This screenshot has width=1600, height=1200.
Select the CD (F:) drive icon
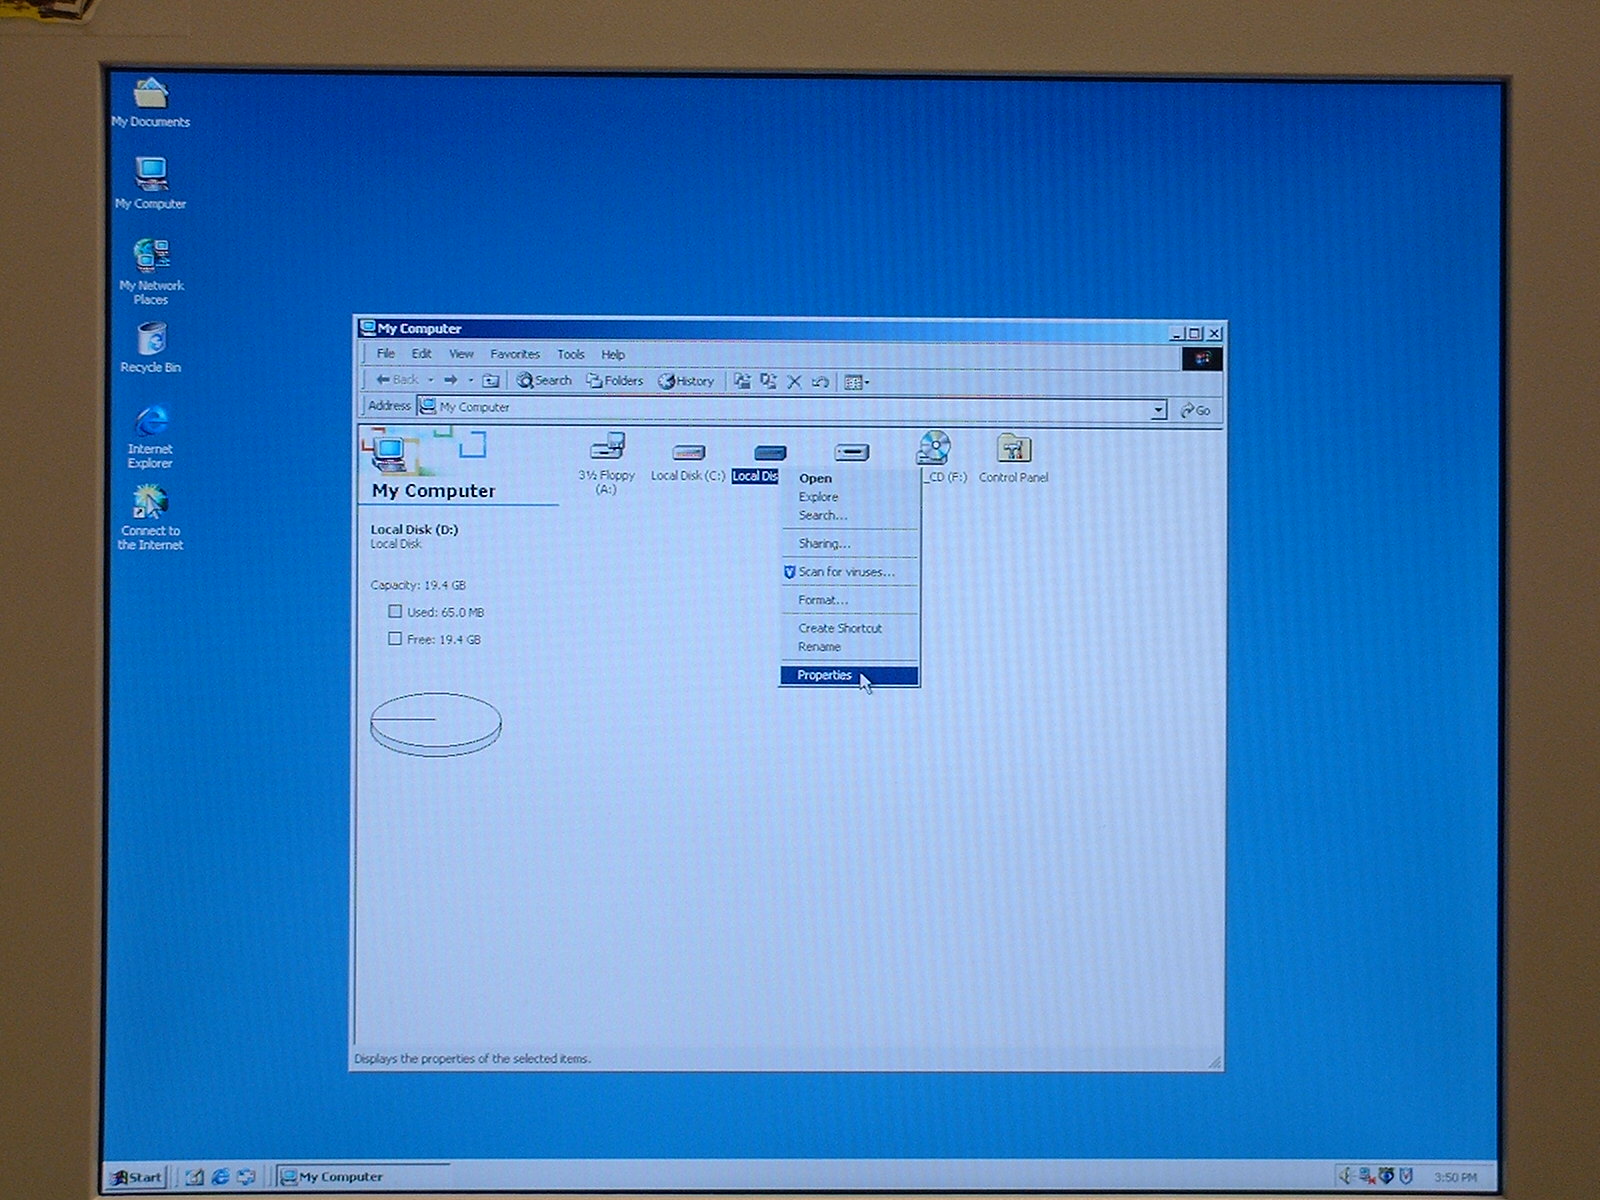point(934,450)
